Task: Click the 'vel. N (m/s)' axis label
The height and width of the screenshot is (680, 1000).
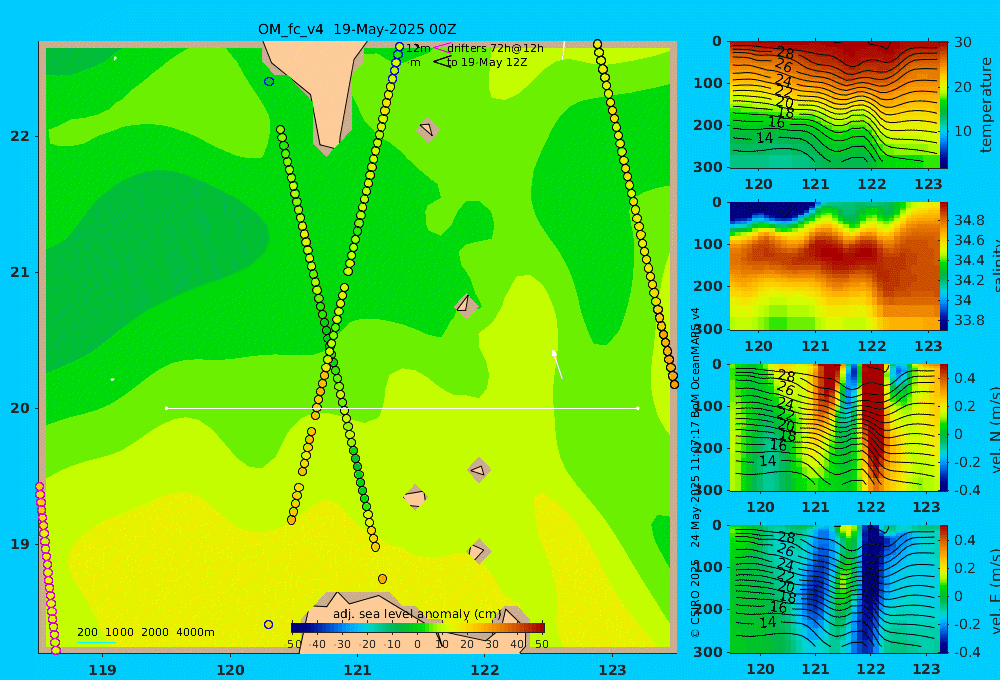Action: coord(994,429)
